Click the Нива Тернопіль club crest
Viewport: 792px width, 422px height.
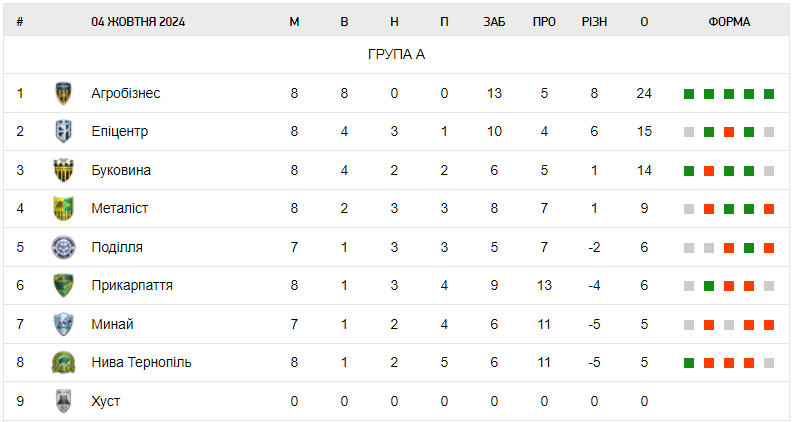tap(63, 362)
